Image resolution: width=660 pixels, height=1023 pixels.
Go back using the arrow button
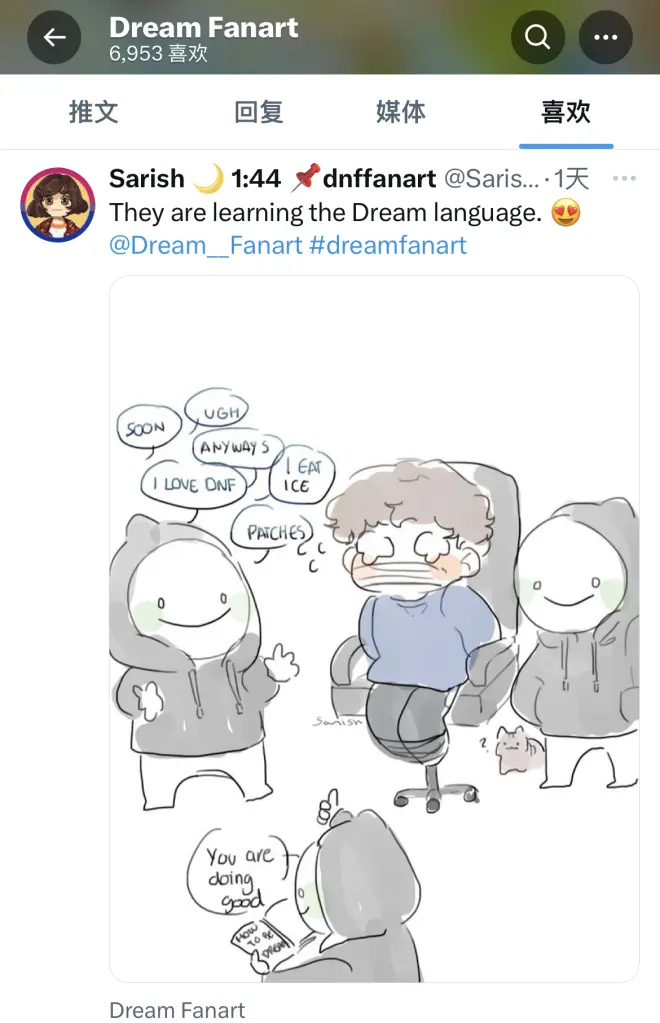point(54,37)
